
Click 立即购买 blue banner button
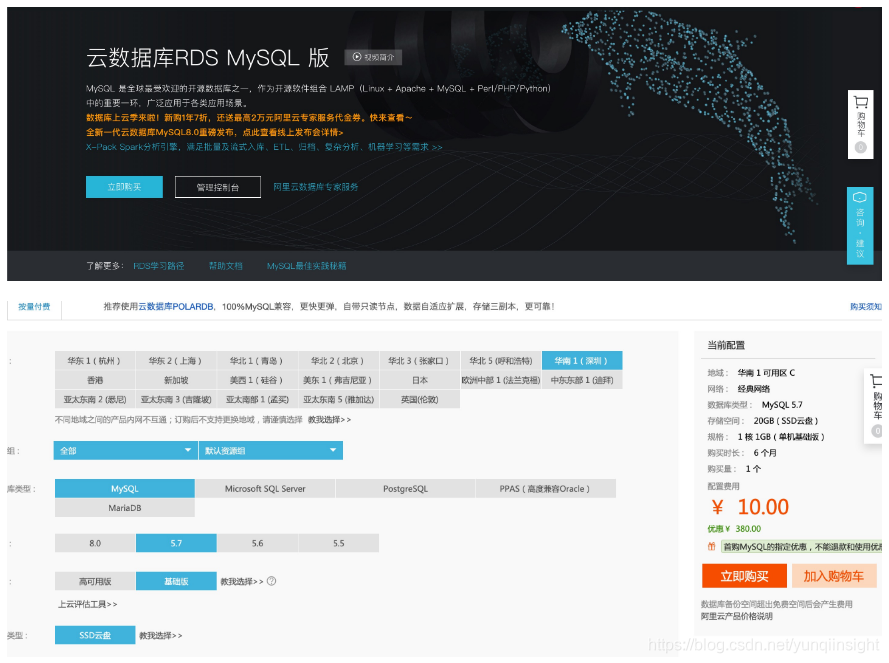124,187
